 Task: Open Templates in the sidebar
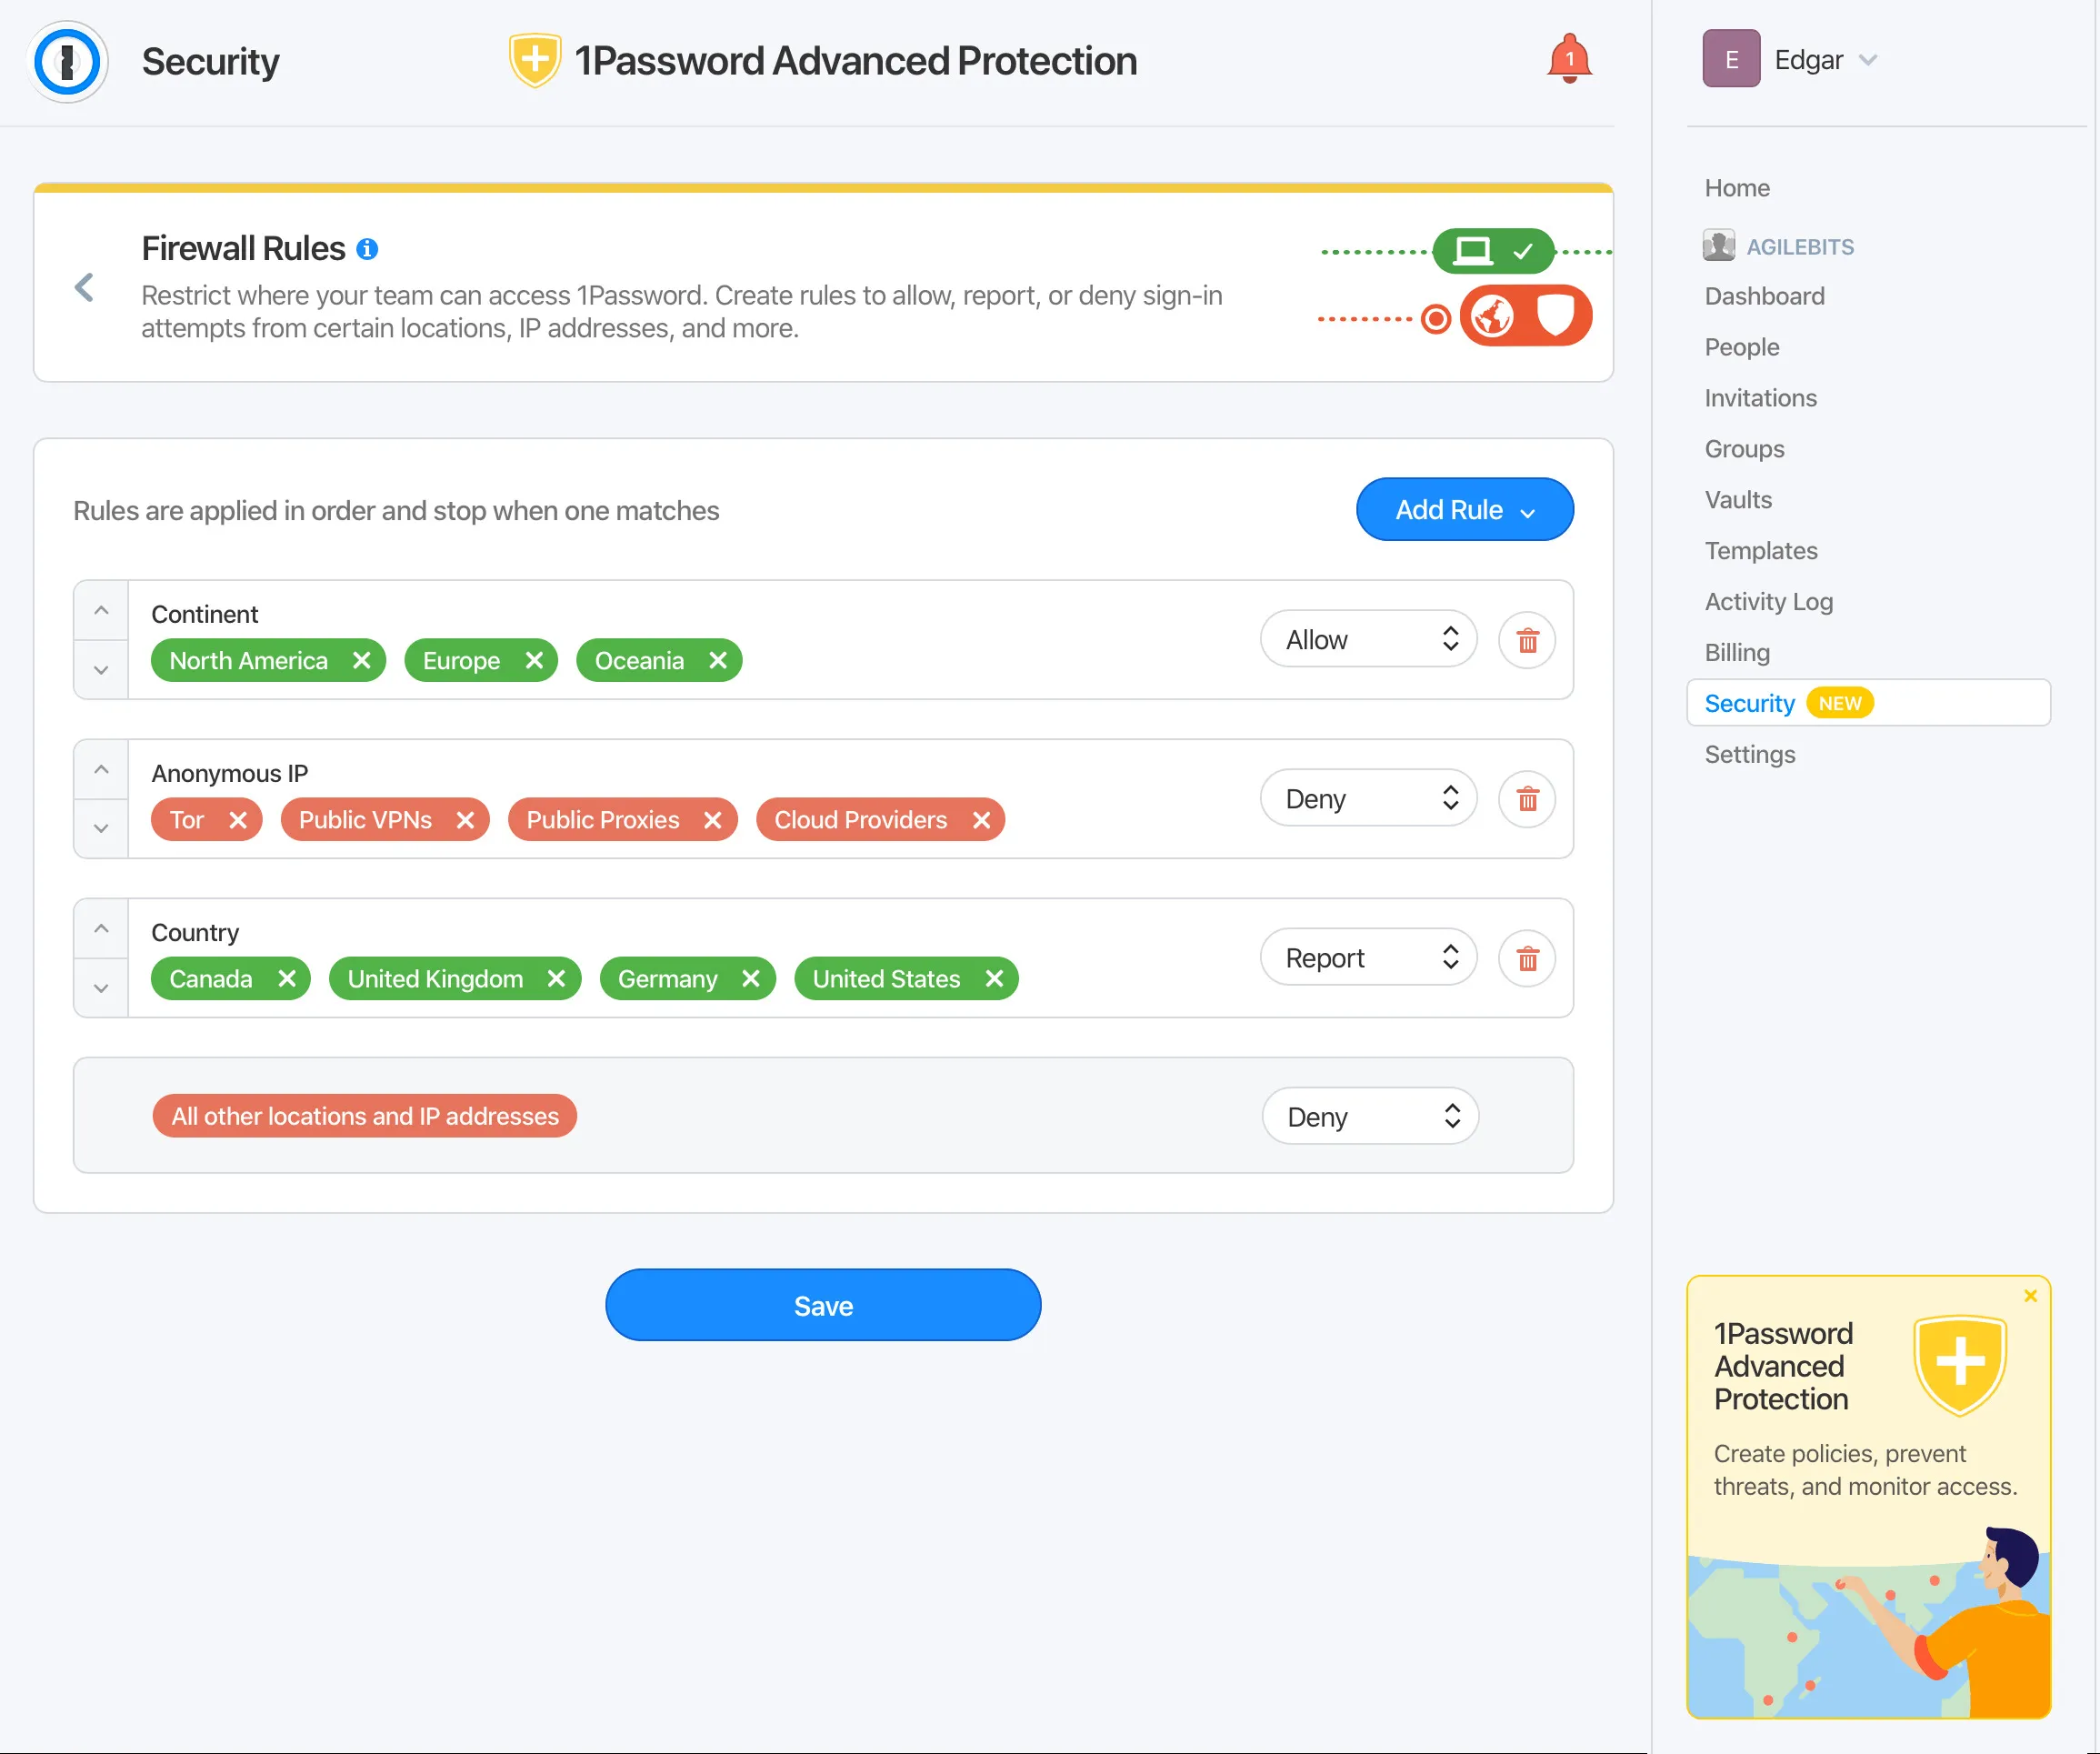point(1761,551)
